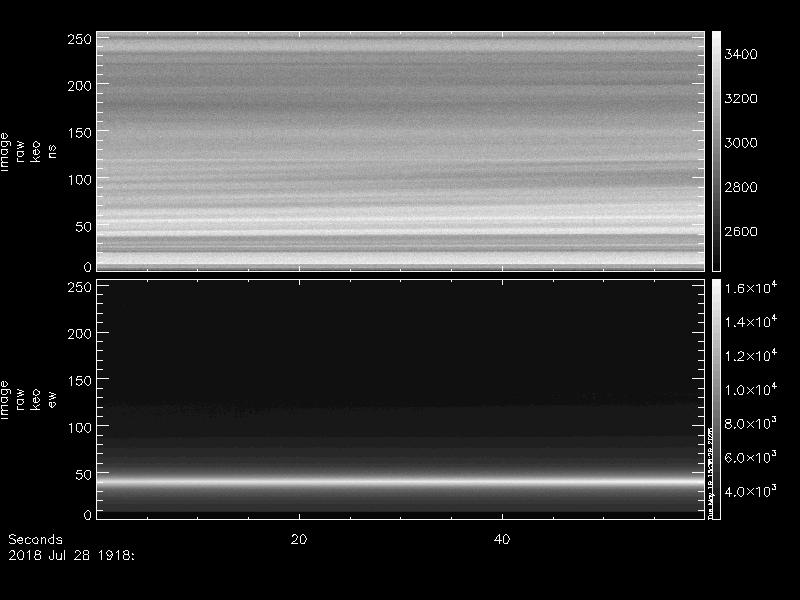Click the "100" tick label of upper plot
This screenshot has height=600, width=800.
(x=80, y=180)
